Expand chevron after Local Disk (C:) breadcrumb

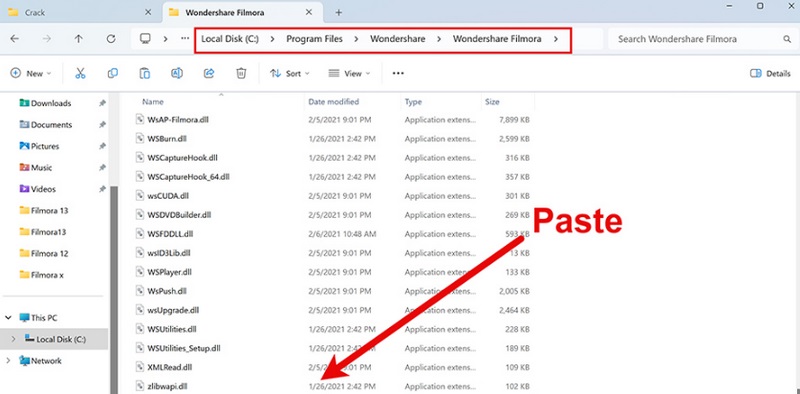pyautogui.click(x=273, y=39)
